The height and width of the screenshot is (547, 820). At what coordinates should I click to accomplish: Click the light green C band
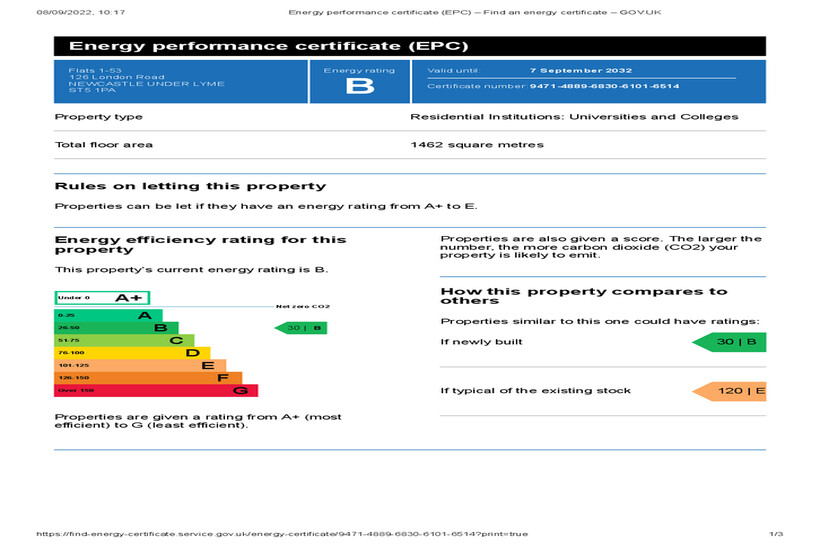pos(123,340)
